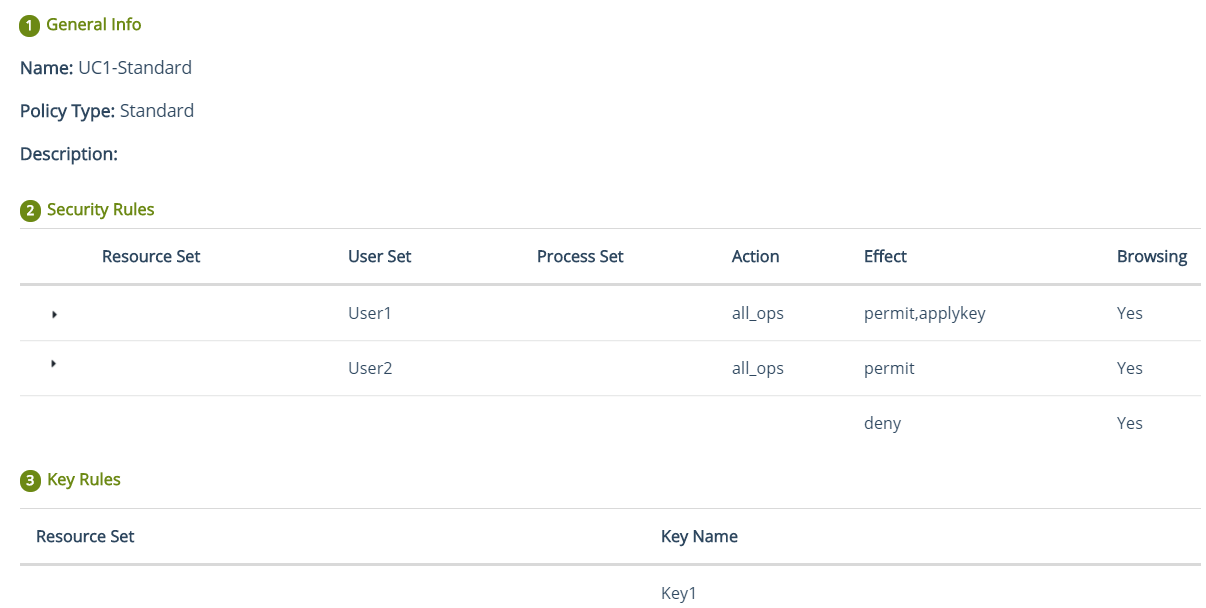
Task: Click the Key Name column header
Action: 699,537
